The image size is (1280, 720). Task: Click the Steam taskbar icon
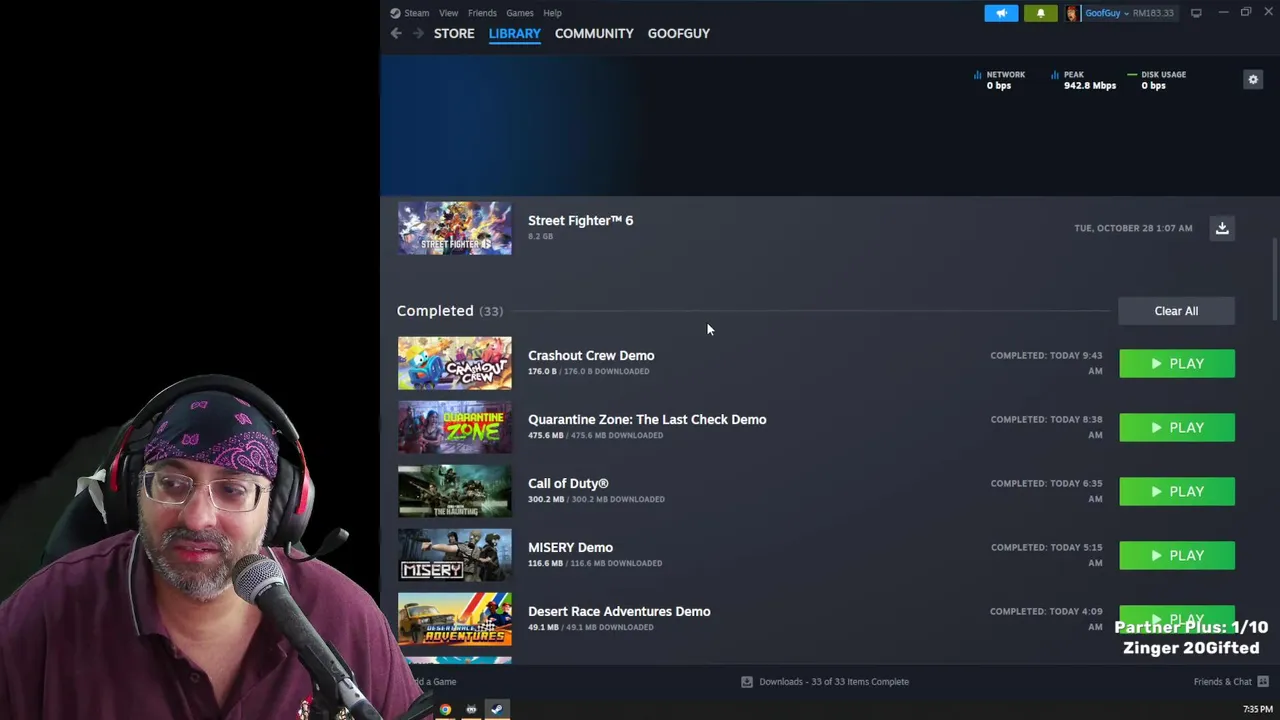pyautogui.click(x=496, y=709)
